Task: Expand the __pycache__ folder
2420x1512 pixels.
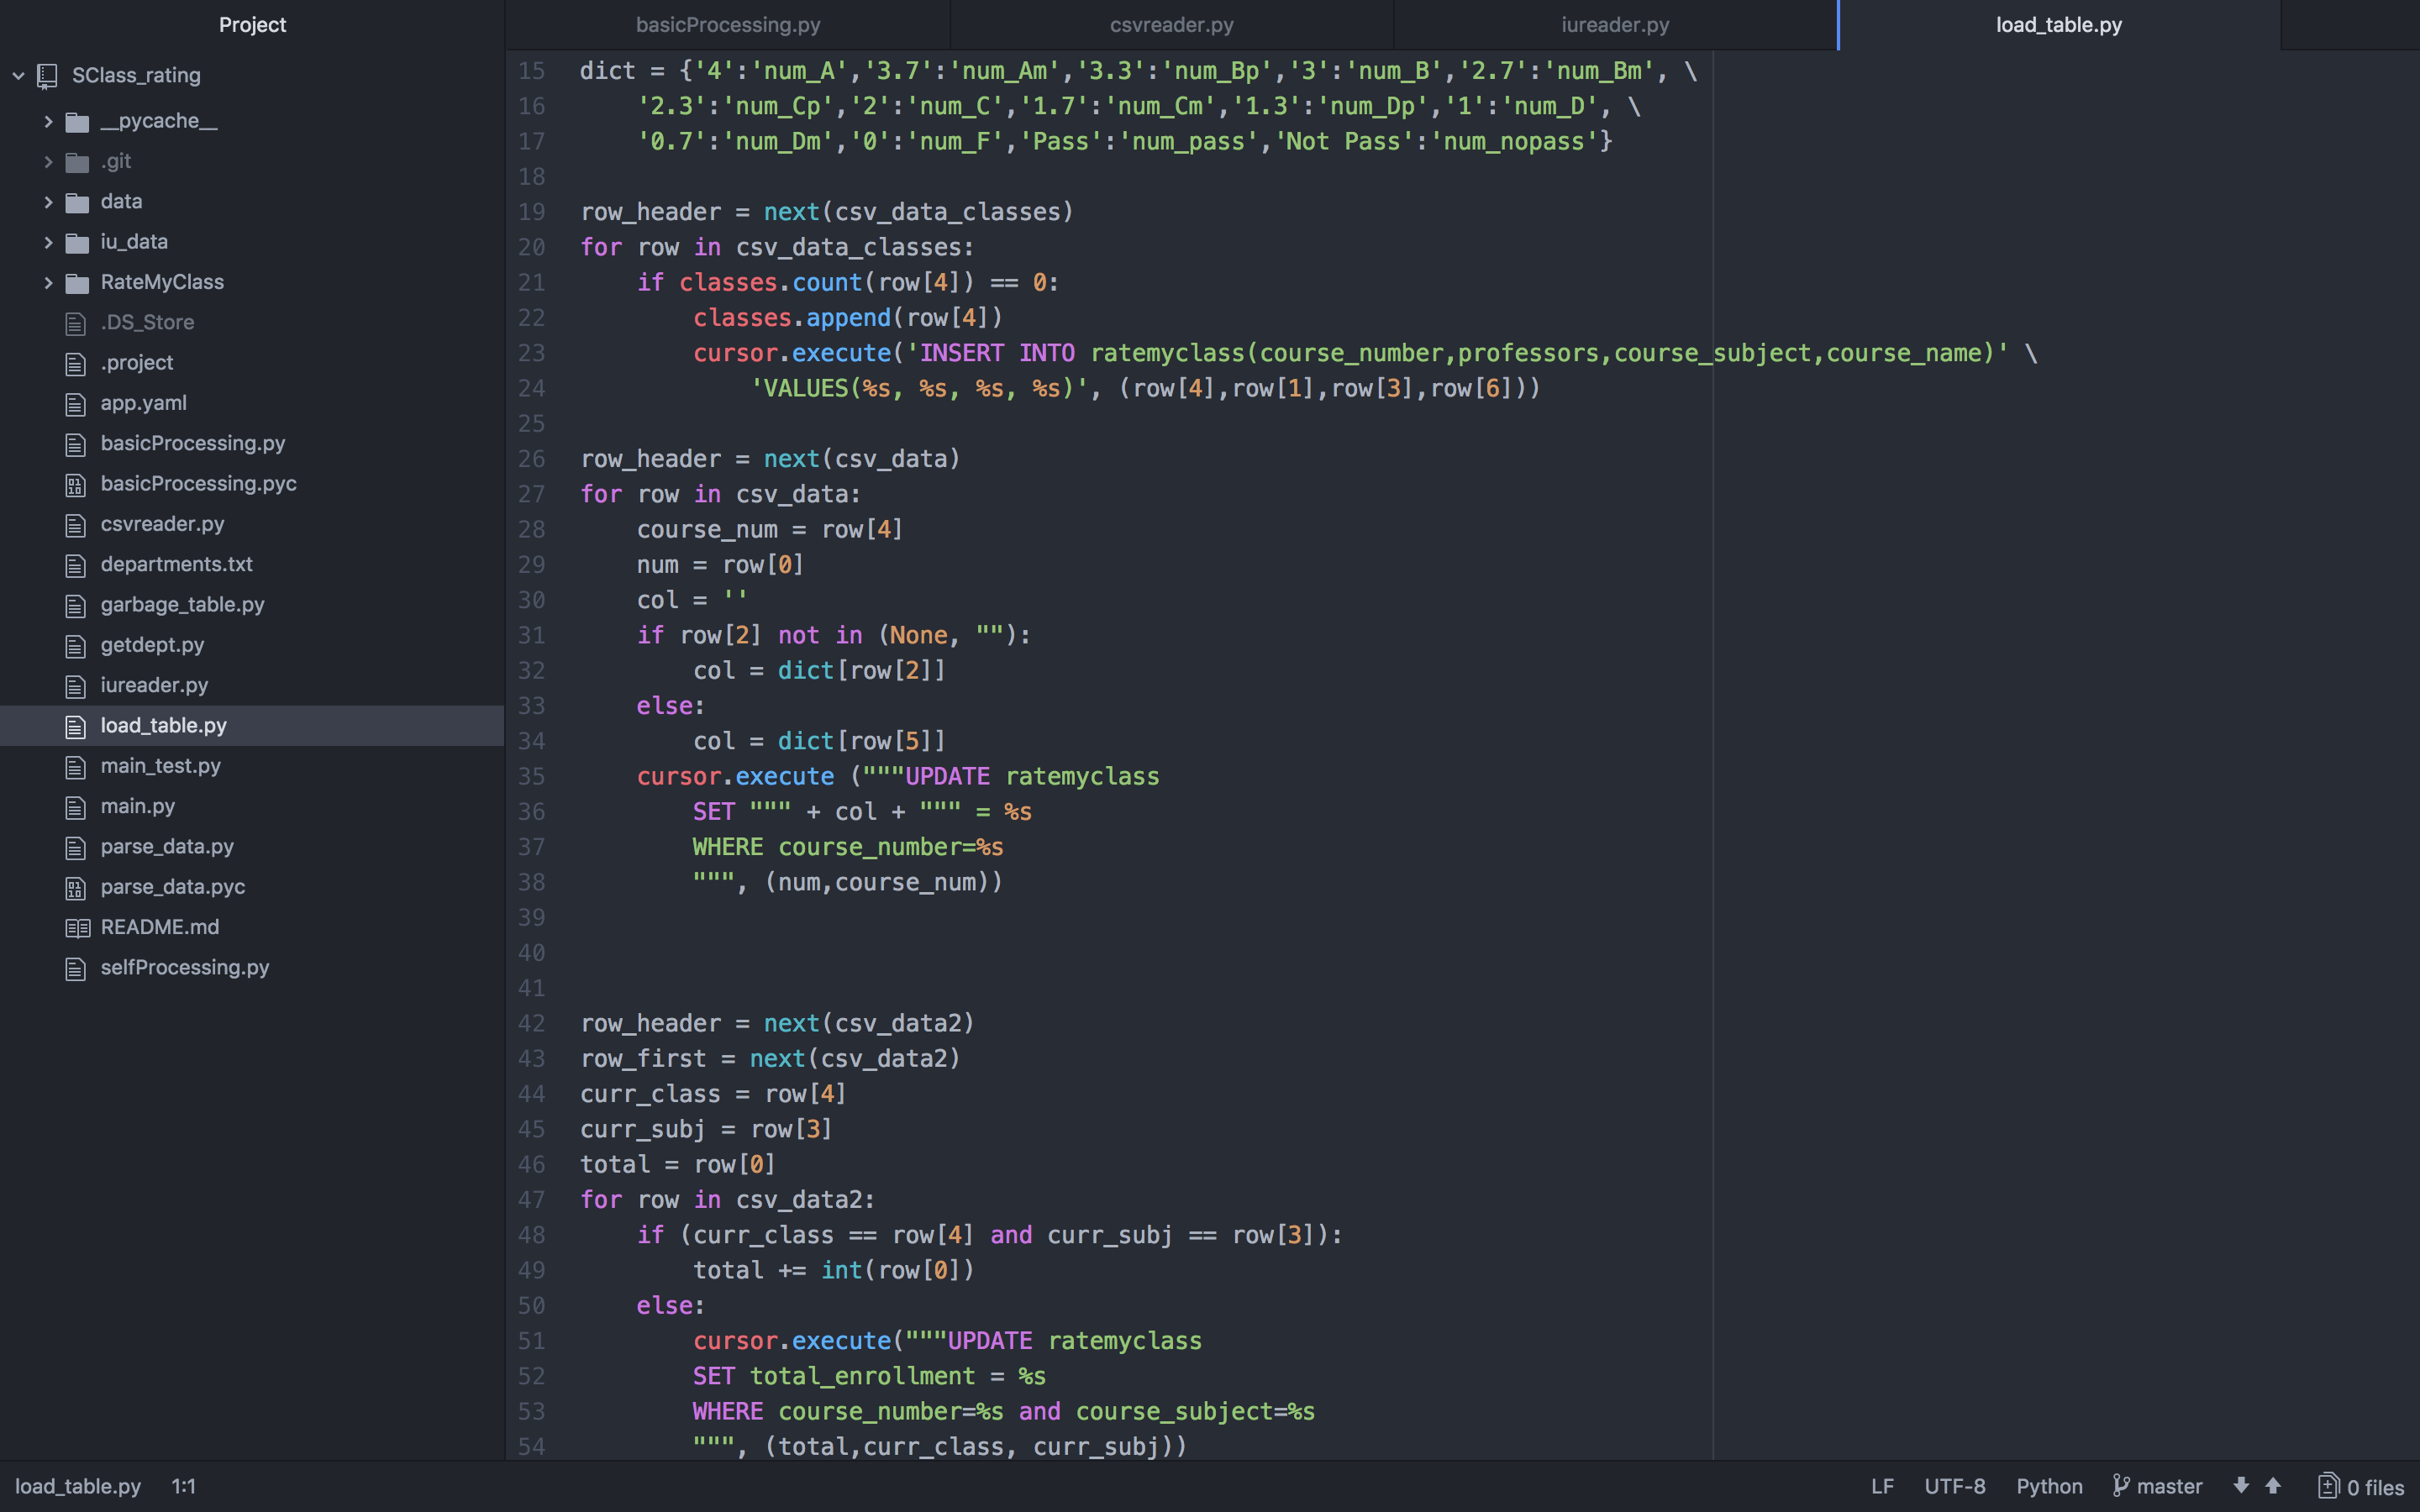Action: pyautogui.click(x=48, y=121)
